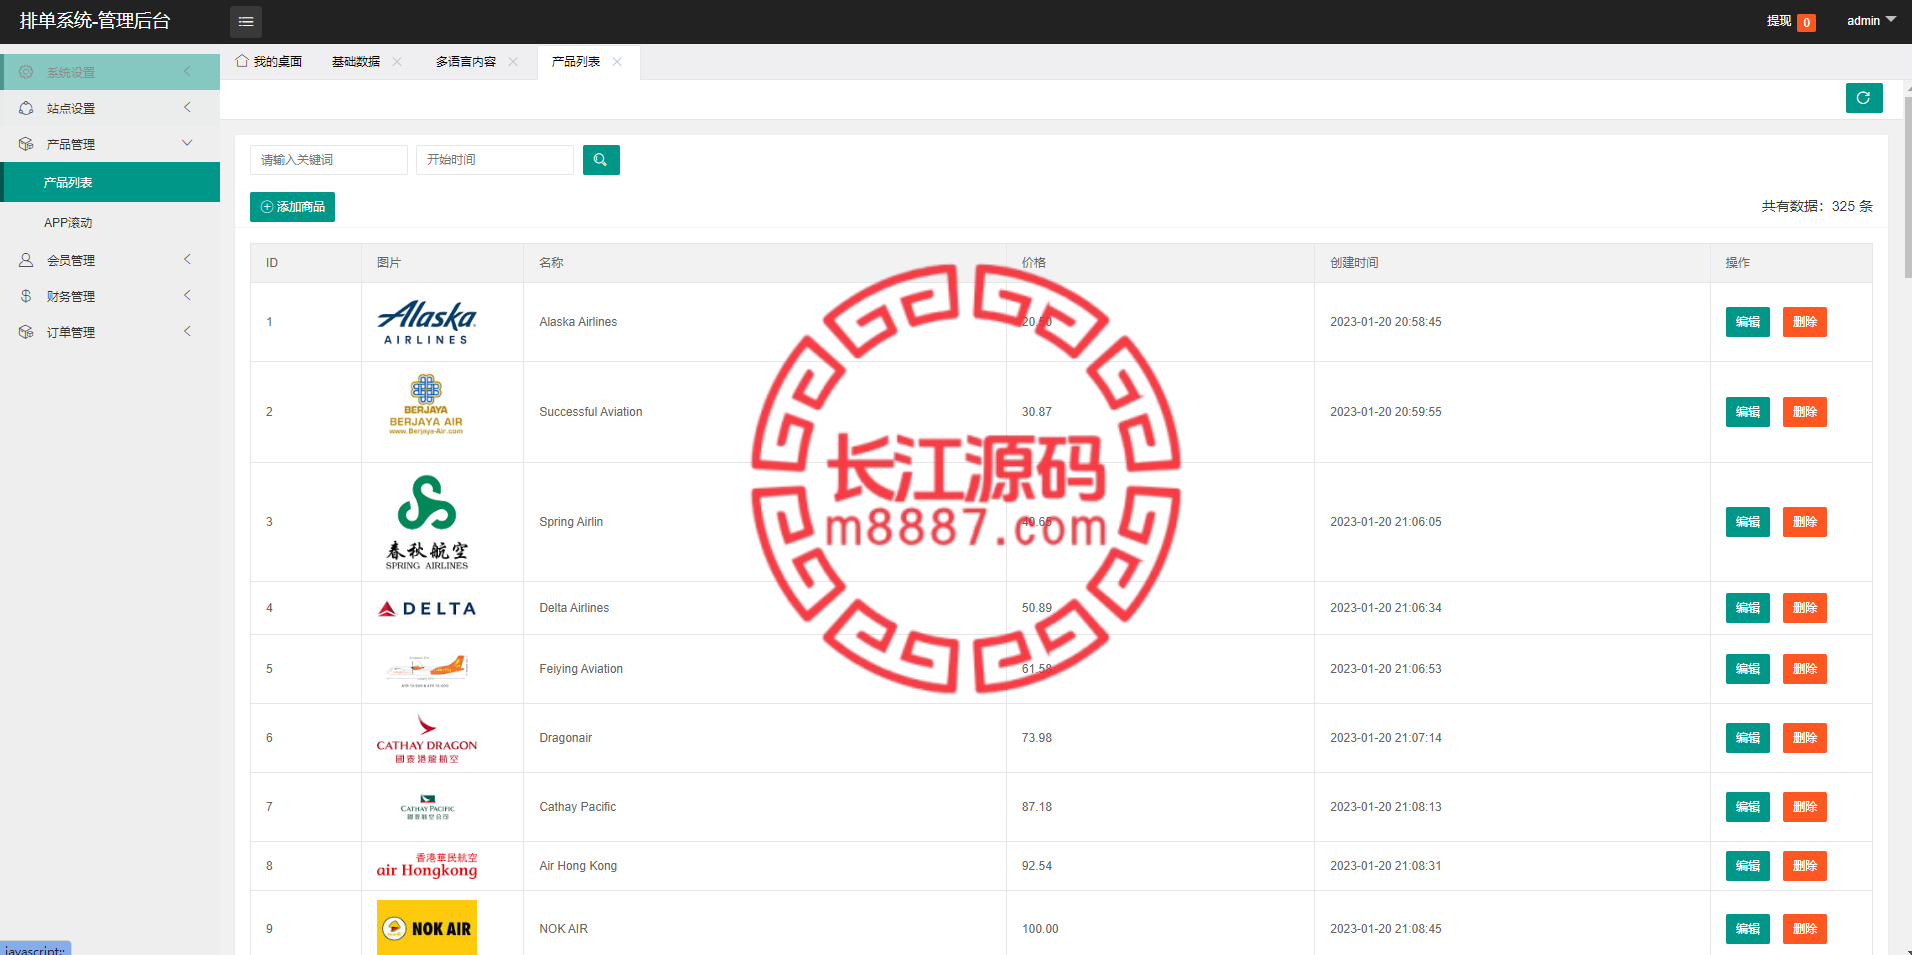Open the Alaska Airlines logo image

coord(427,322)
